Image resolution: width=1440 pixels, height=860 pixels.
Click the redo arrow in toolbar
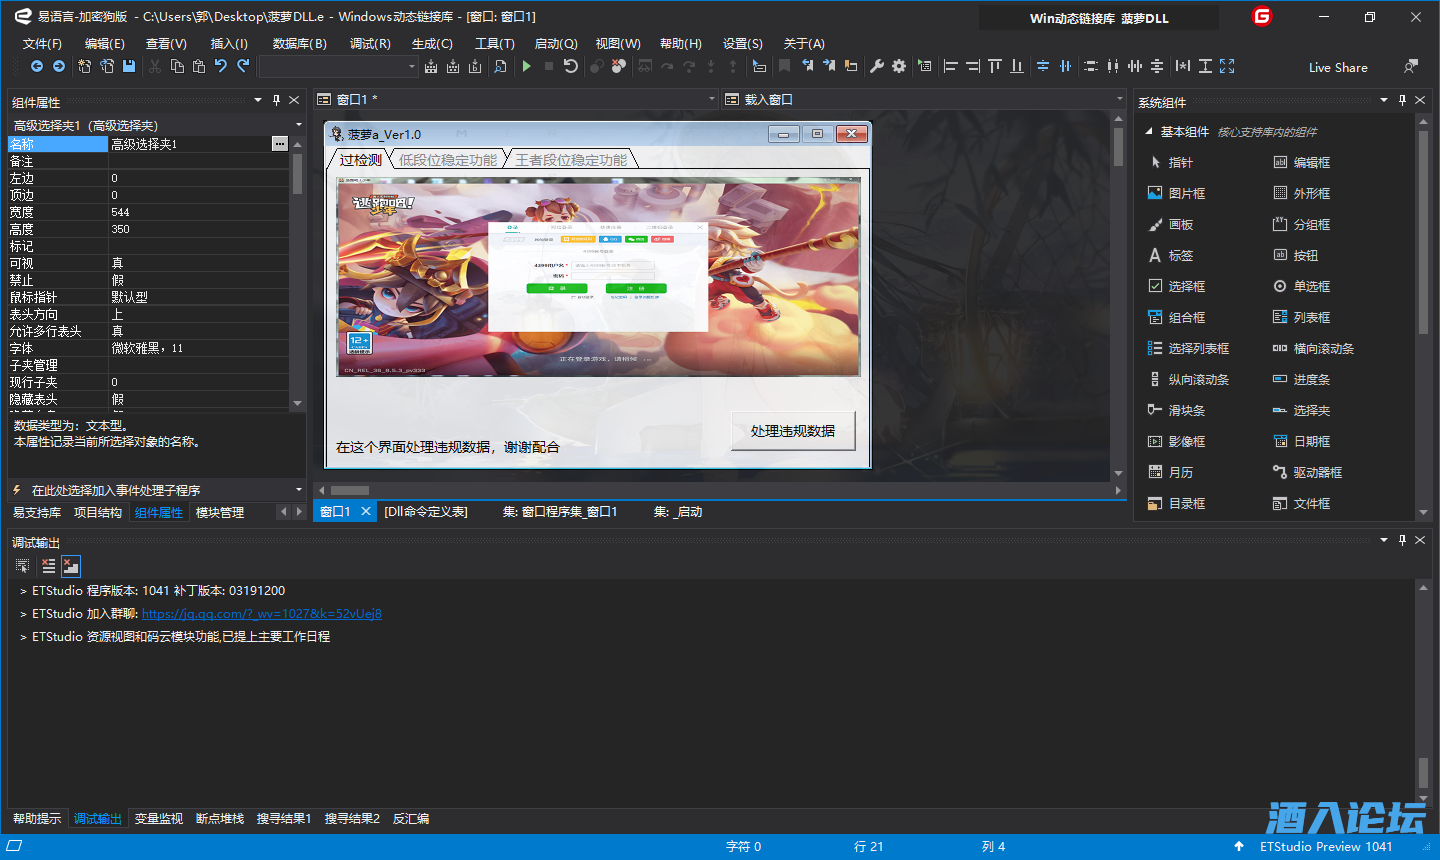(x=243, y=66)
